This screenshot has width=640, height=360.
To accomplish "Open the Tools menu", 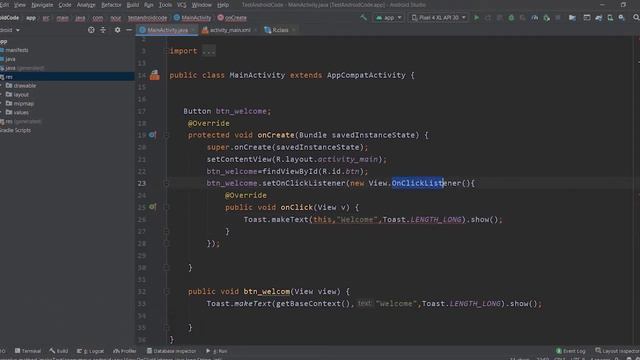I will point(165,5).
